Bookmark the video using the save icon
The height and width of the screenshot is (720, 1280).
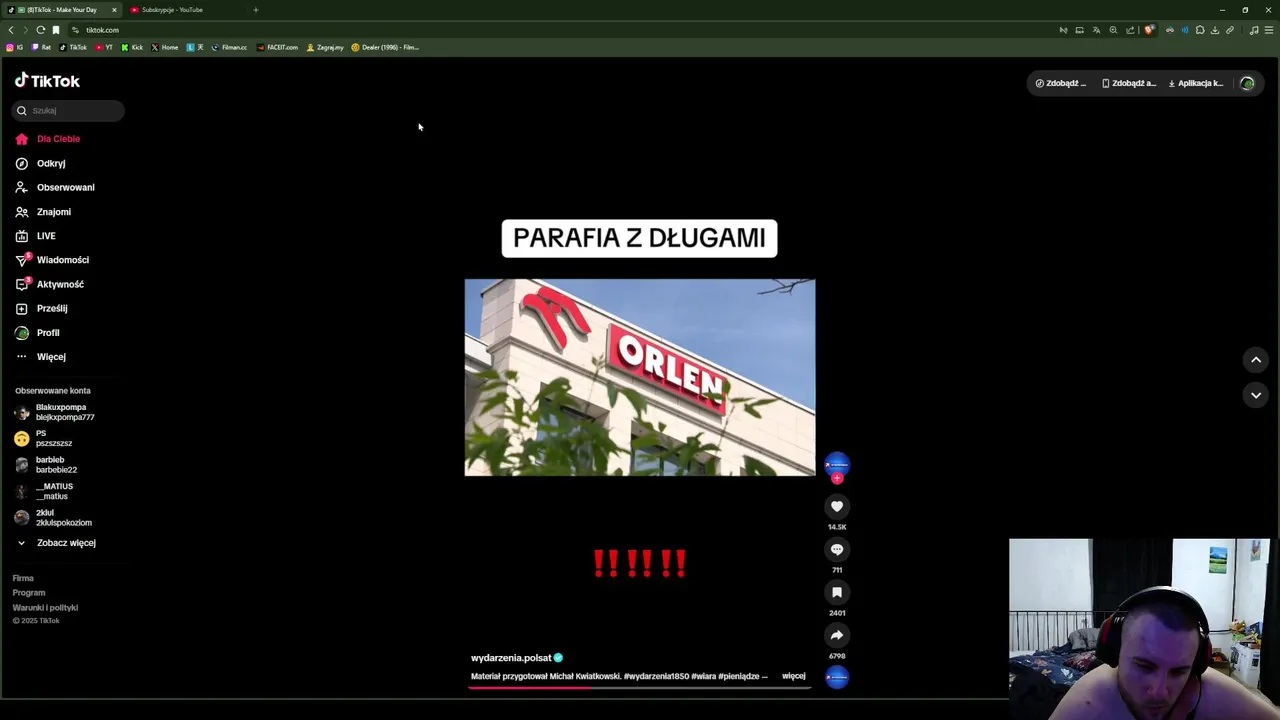pos(837,592)
